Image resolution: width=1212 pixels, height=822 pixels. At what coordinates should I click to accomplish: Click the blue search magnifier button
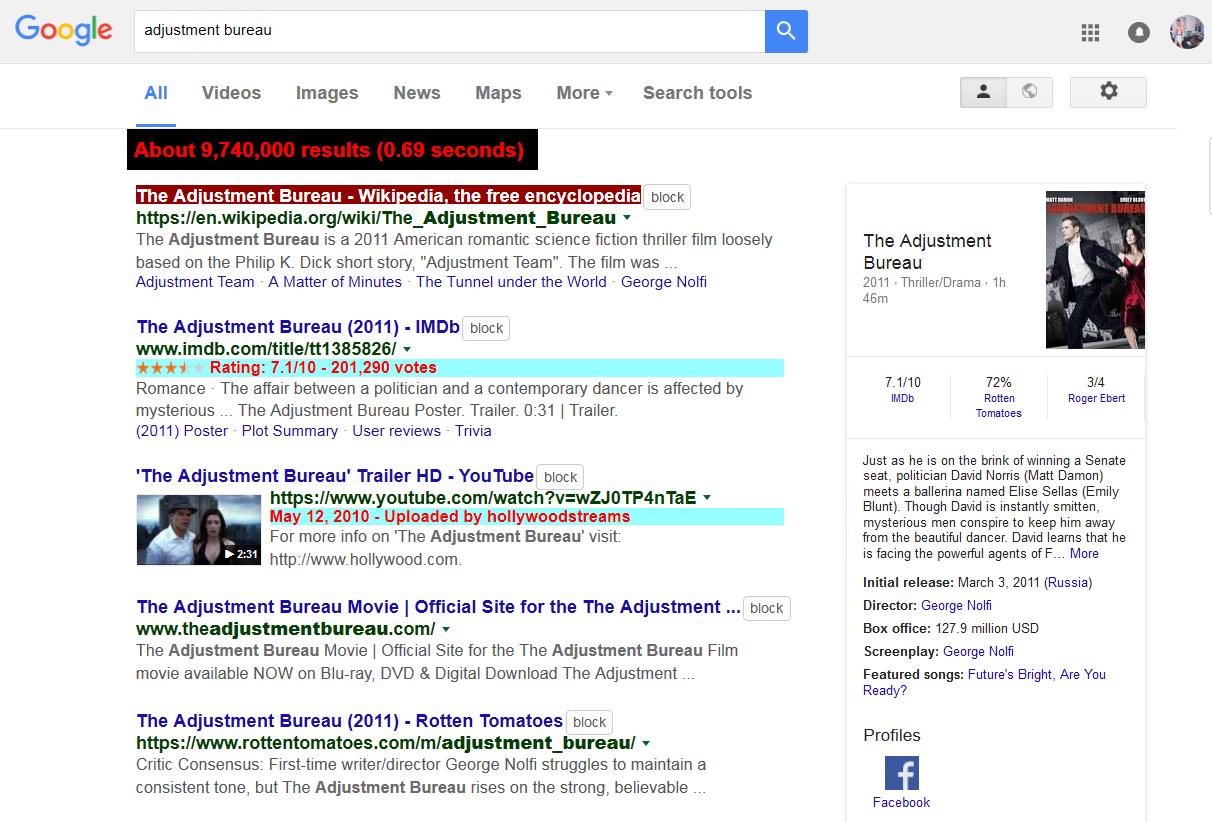tap(786, 31)
